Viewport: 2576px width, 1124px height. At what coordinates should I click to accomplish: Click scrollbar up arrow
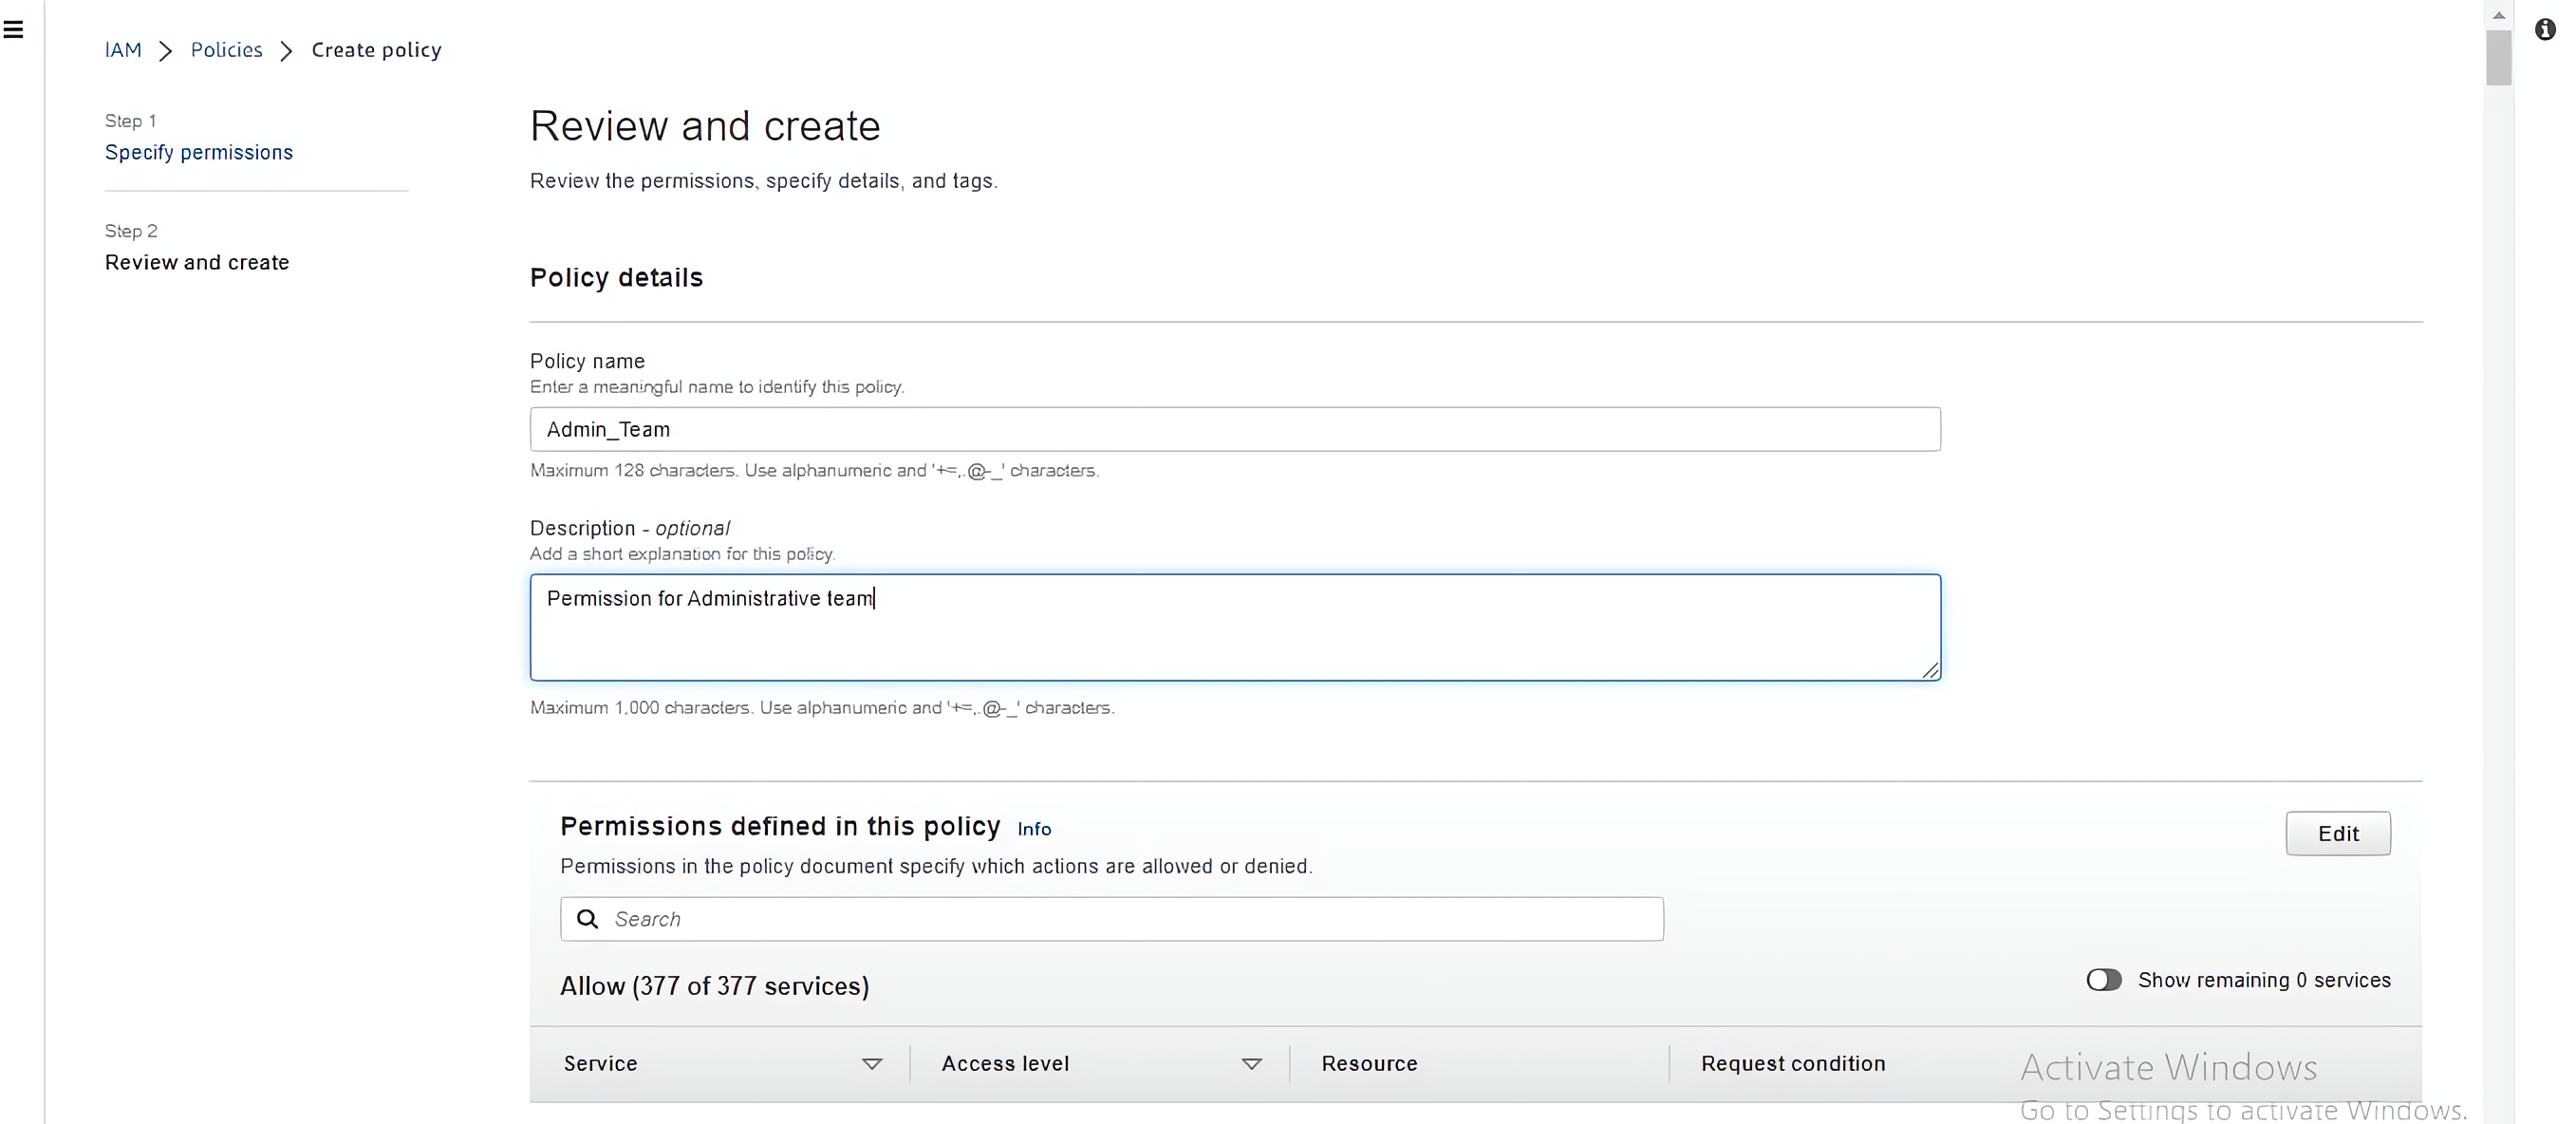(x=2498, y=15)
